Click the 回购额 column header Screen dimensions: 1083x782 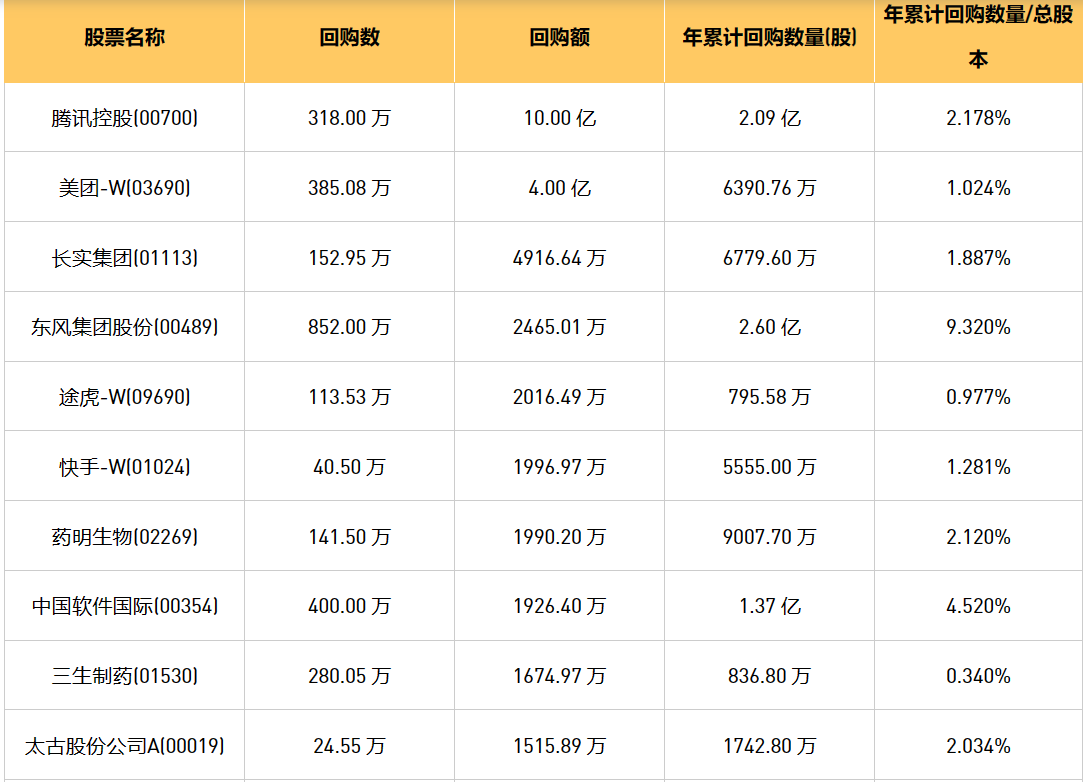[559, 38]
